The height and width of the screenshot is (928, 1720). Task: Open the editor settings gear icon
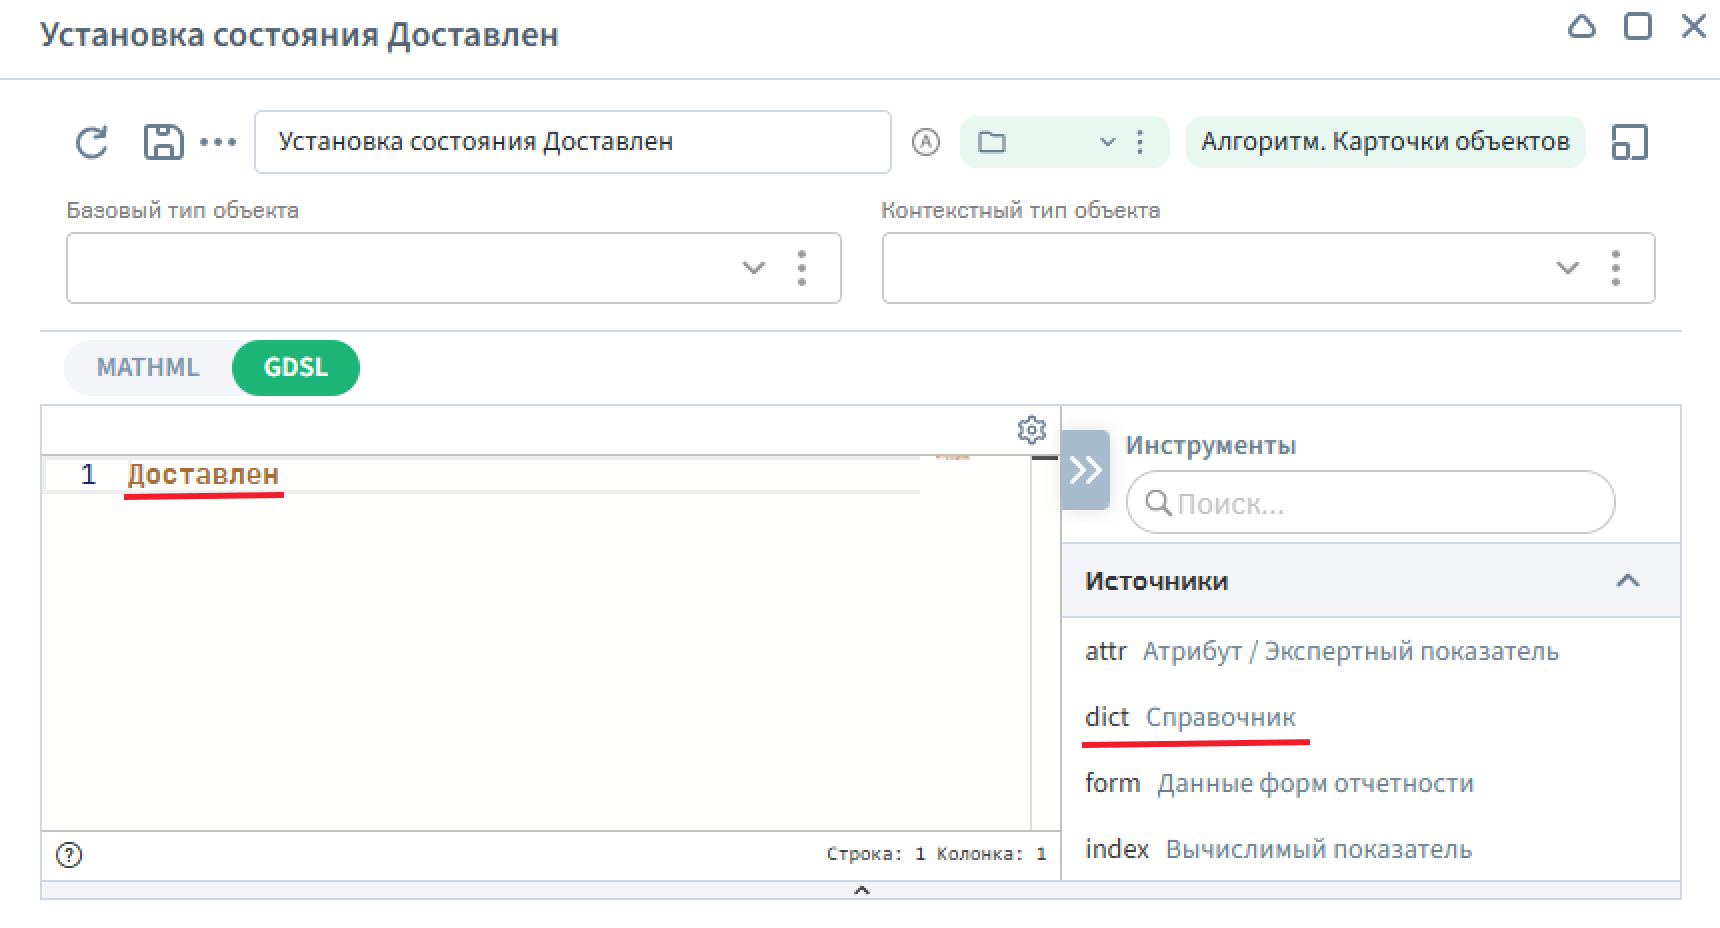(1031, 430)
